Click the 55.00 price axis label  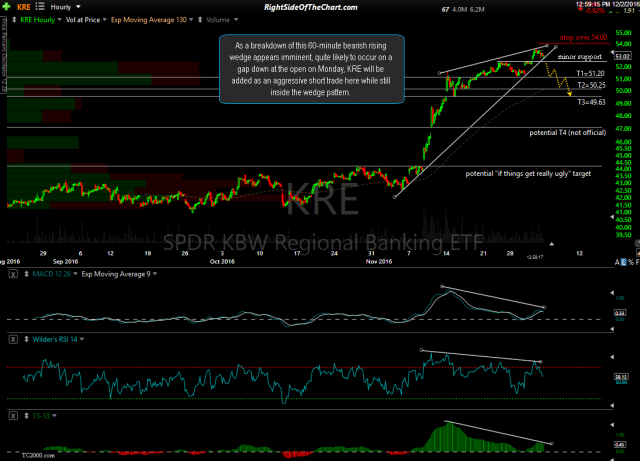tap(623, 33)
